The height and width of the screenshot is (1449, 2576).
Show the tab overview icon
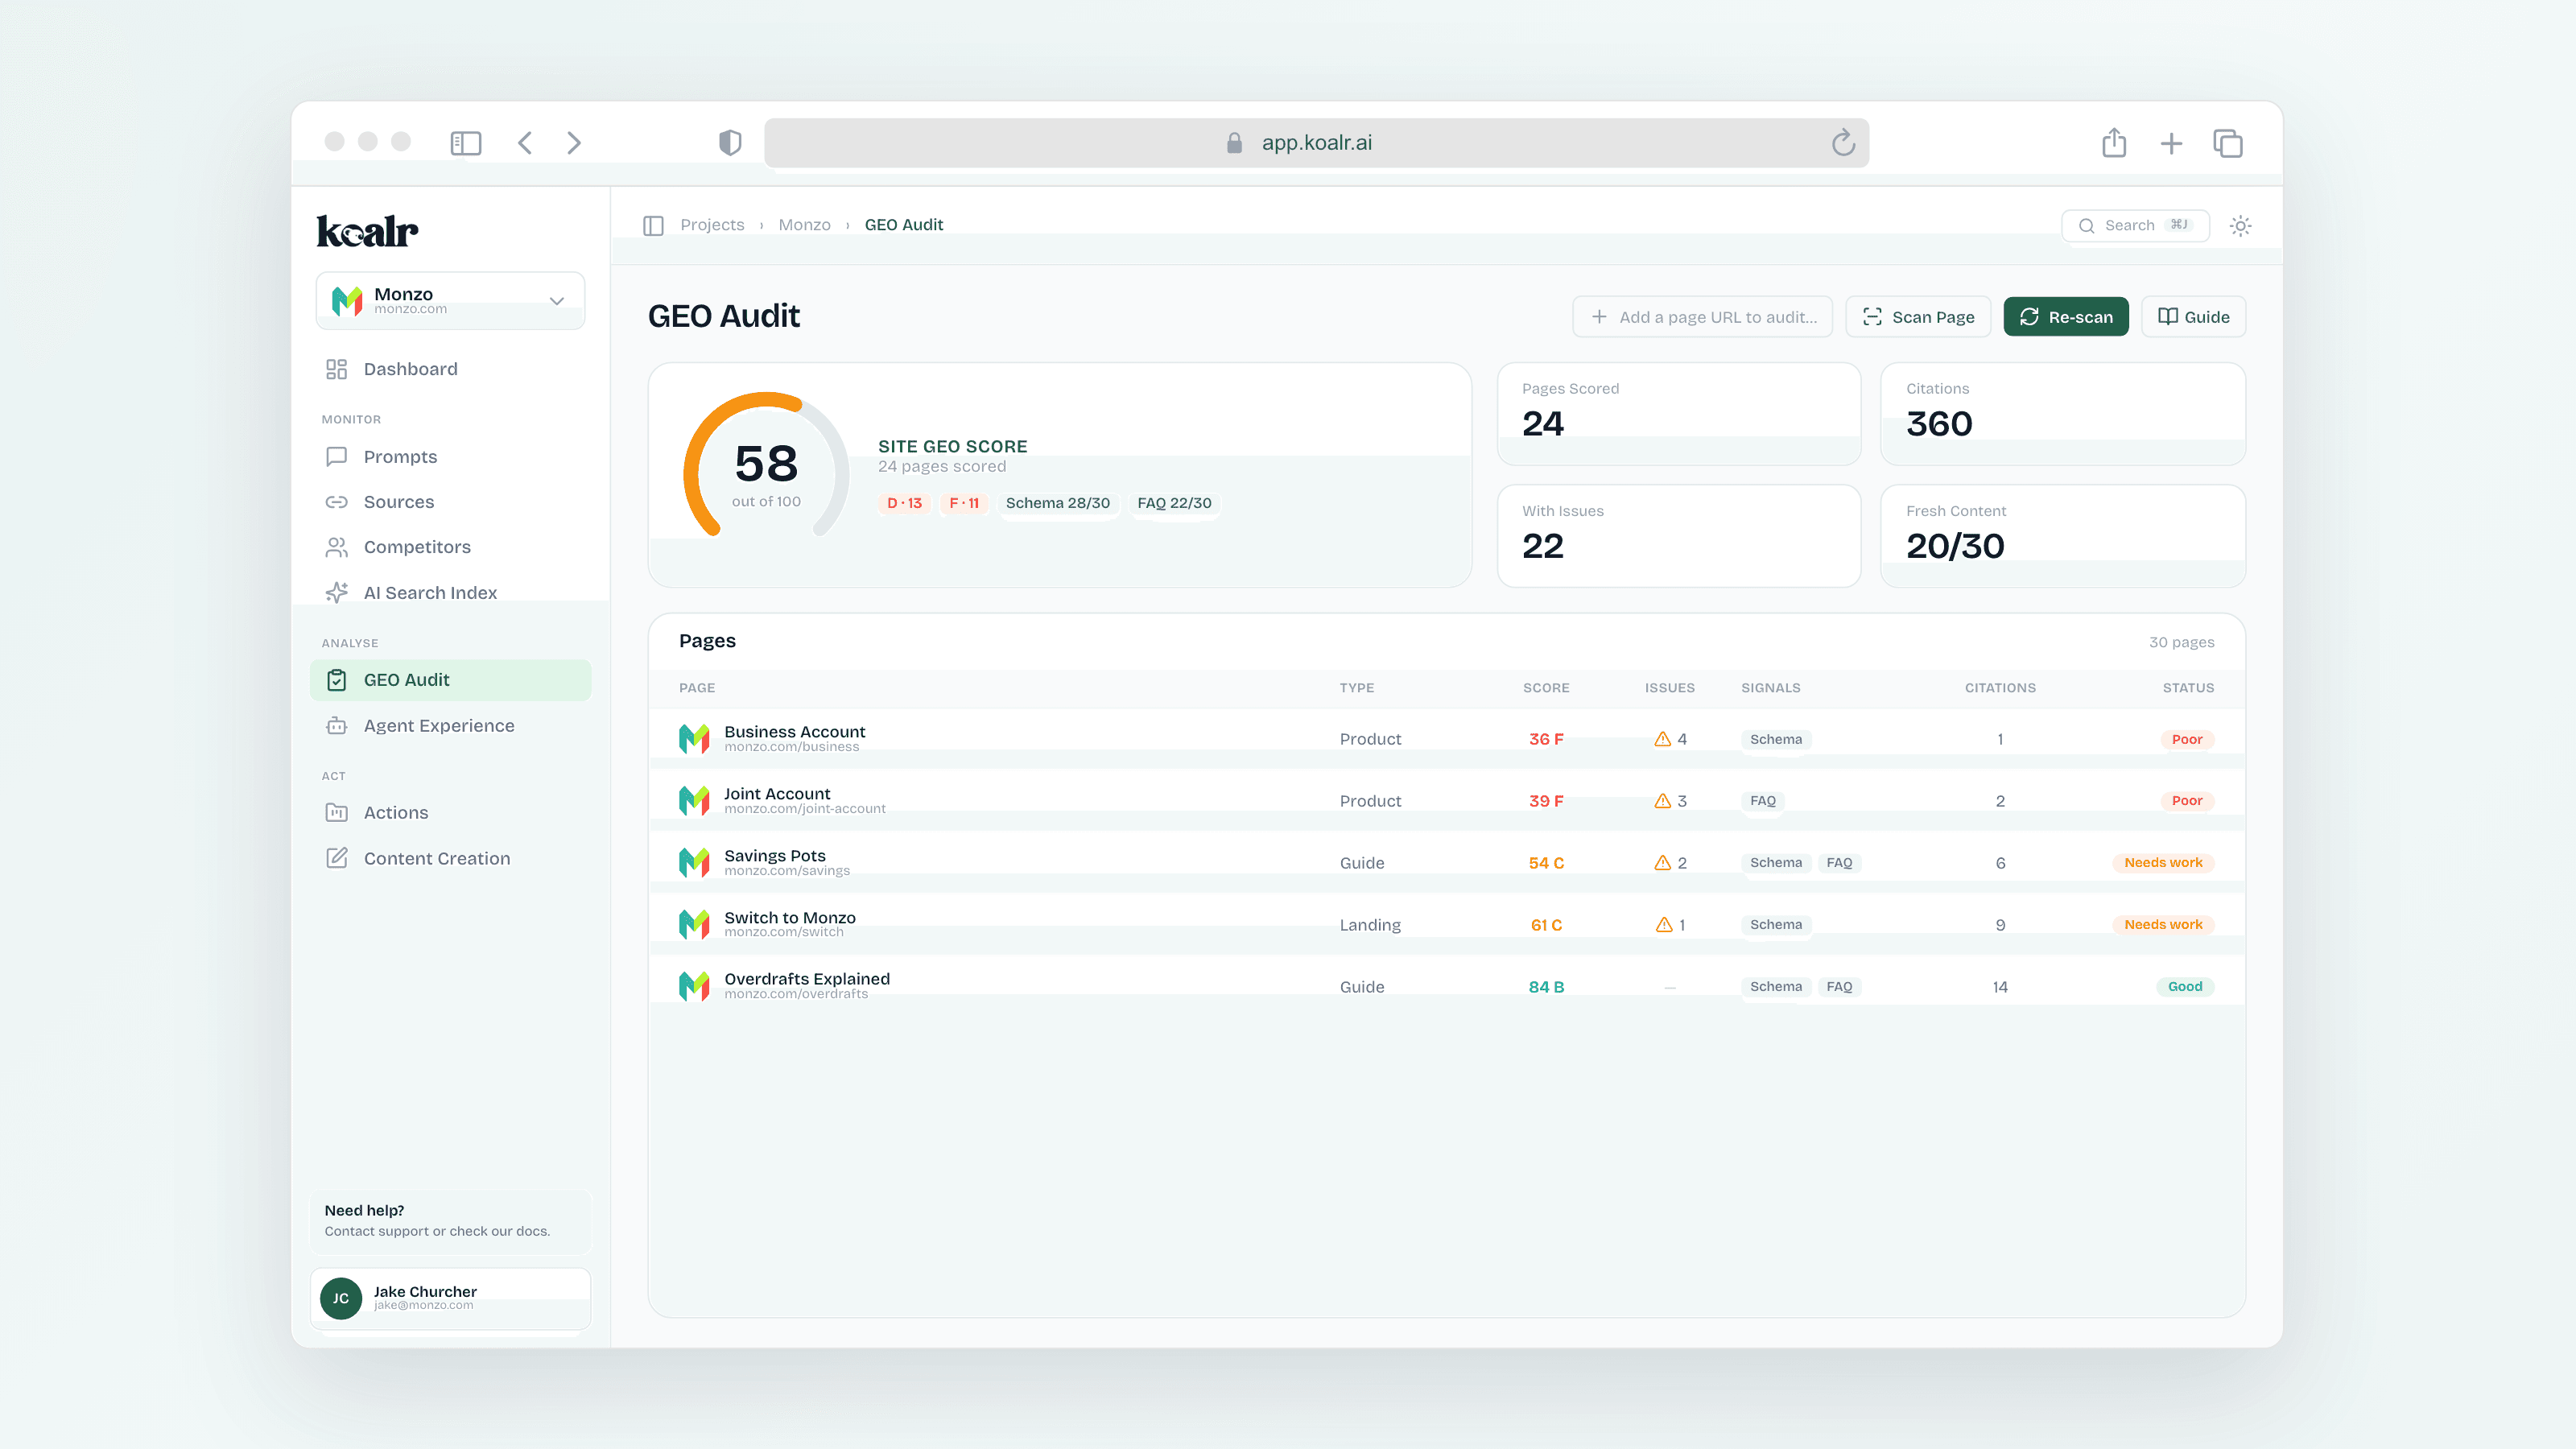point(2228,144)
